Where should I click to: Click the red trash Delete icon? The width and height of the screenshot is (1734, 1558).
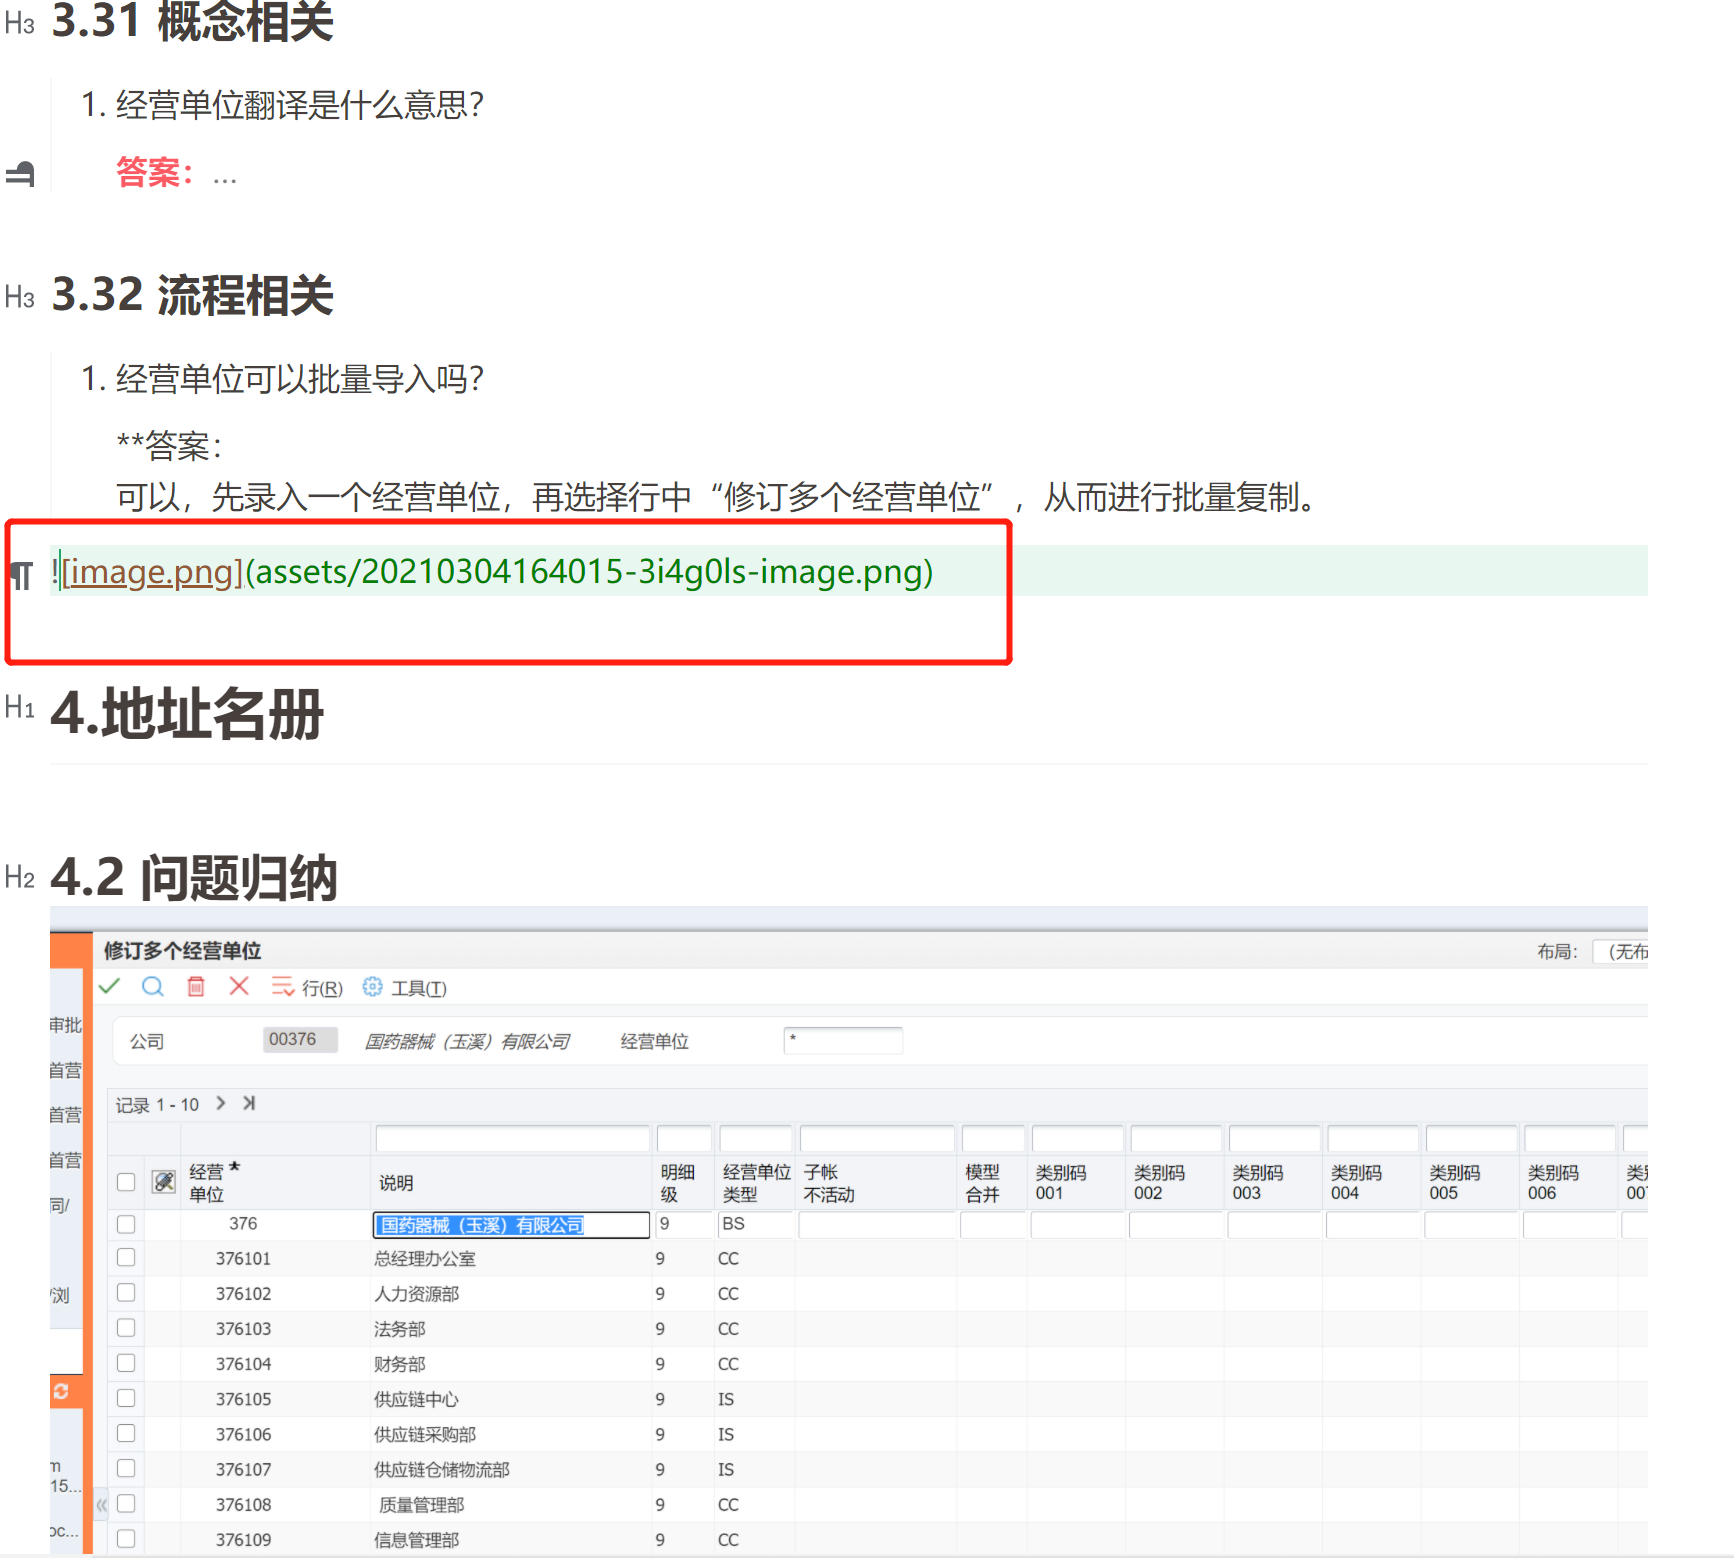click(x=196, y=987)
